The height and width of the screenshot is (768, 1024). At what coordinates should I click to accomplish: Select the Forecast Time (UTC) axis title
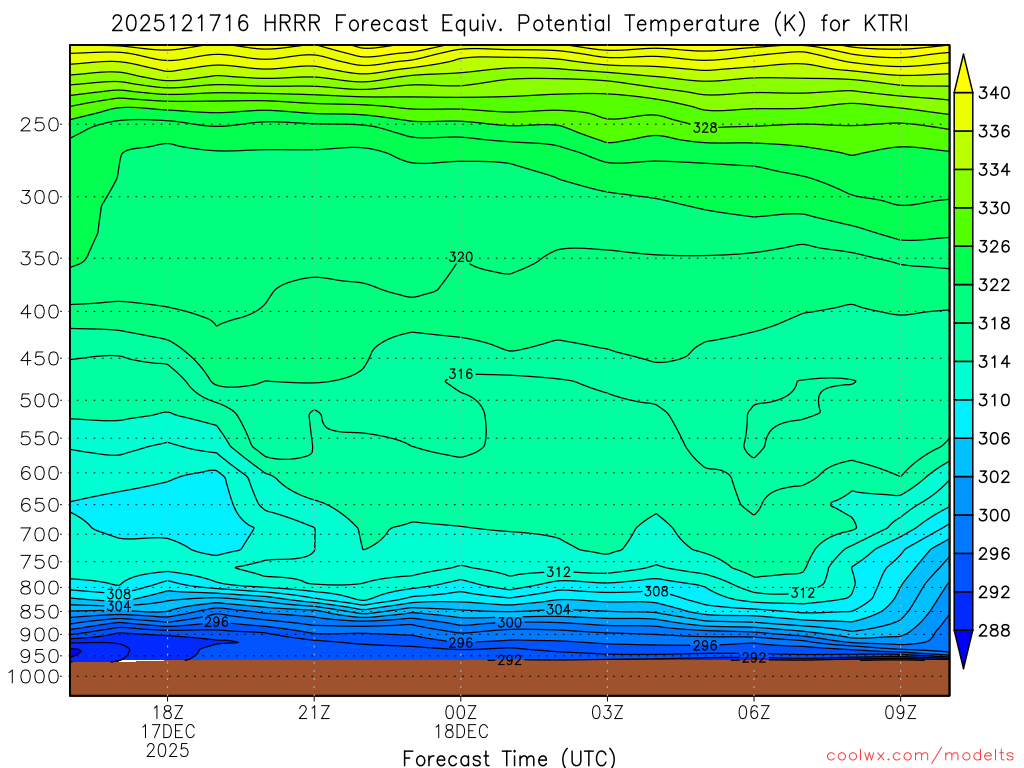coord(509,758)
